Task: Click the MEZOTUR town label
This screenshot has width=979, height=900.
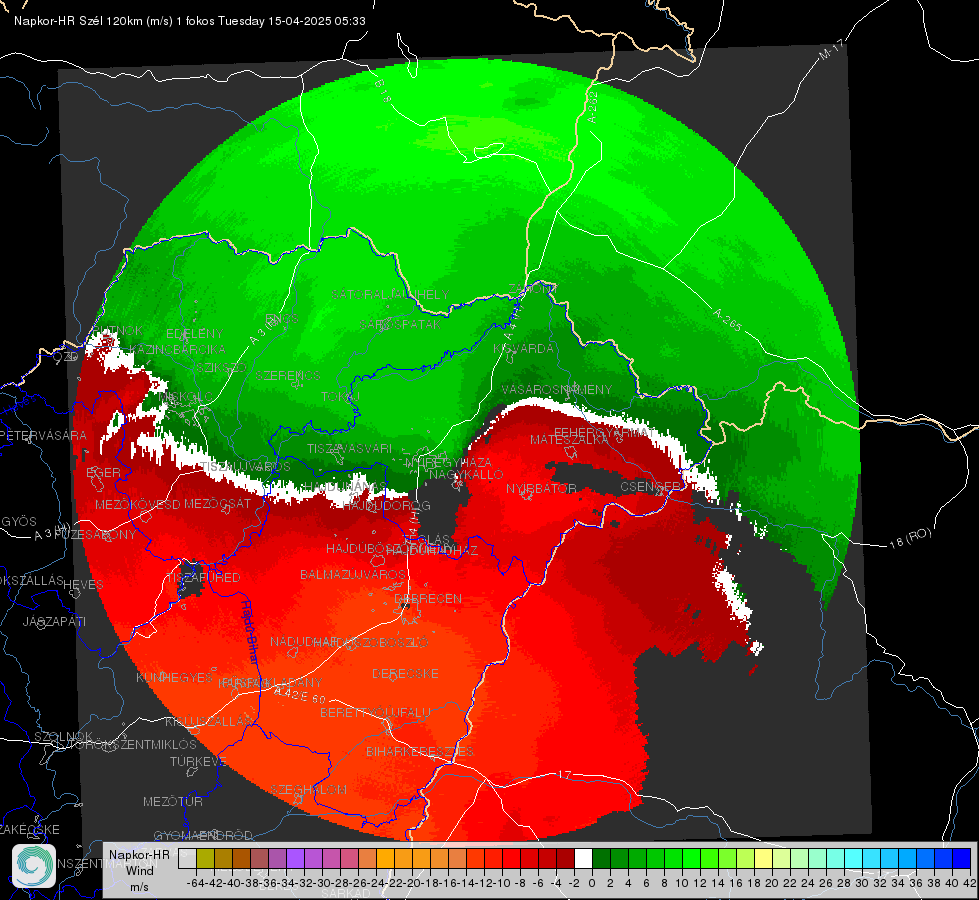Action: pos(173,801)
